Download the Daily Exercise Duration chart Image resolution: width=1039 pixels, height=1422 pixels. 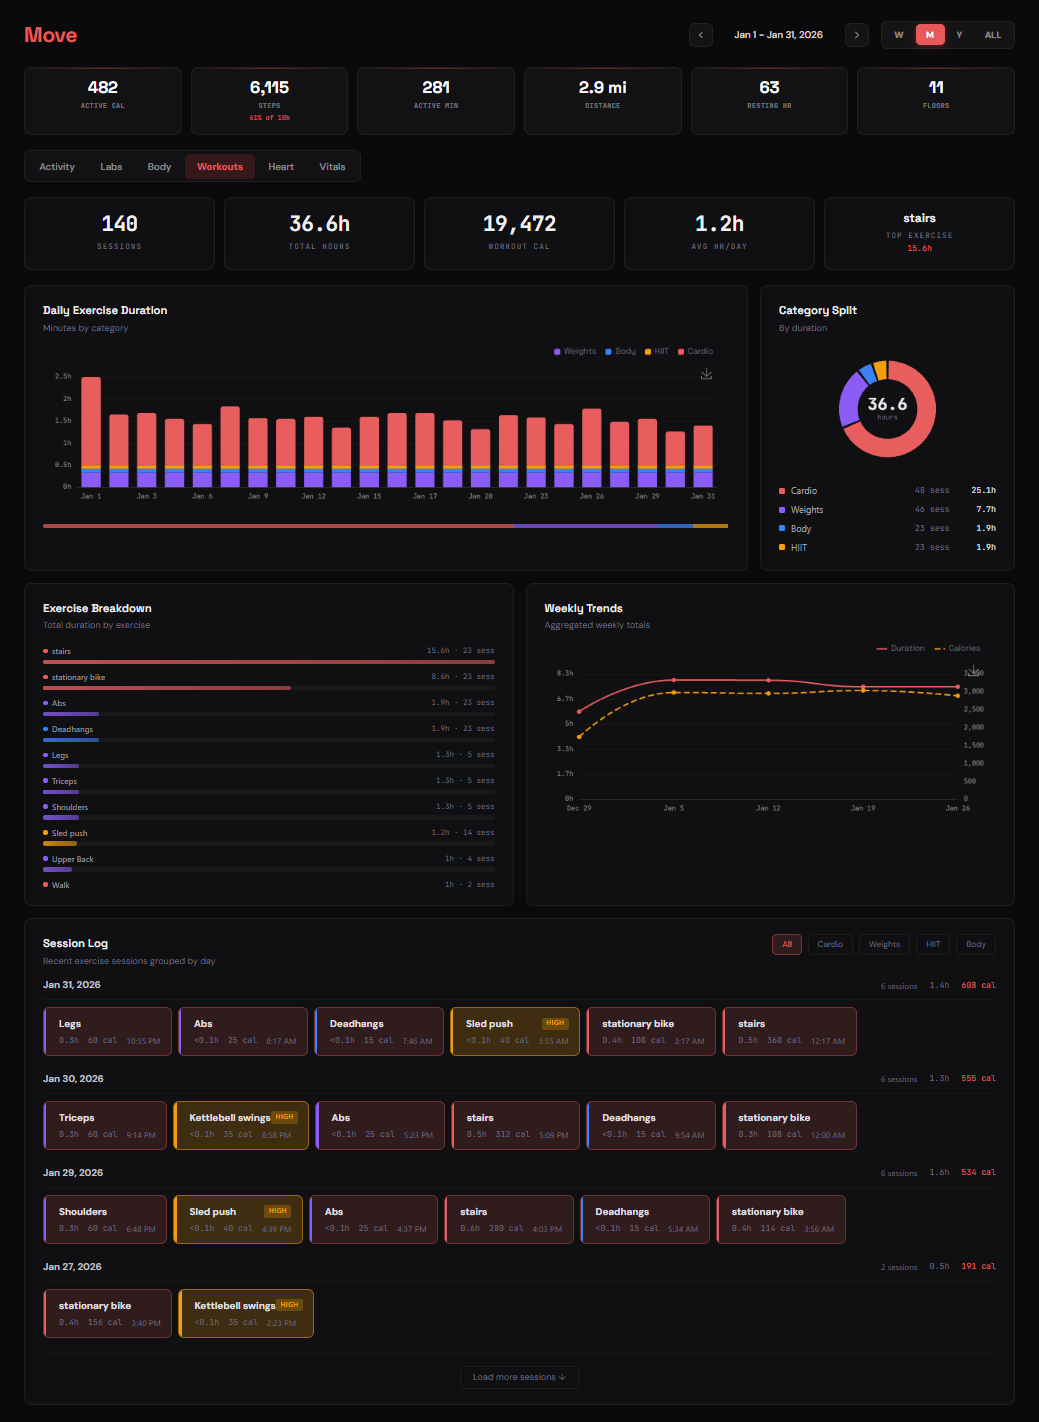706,374
